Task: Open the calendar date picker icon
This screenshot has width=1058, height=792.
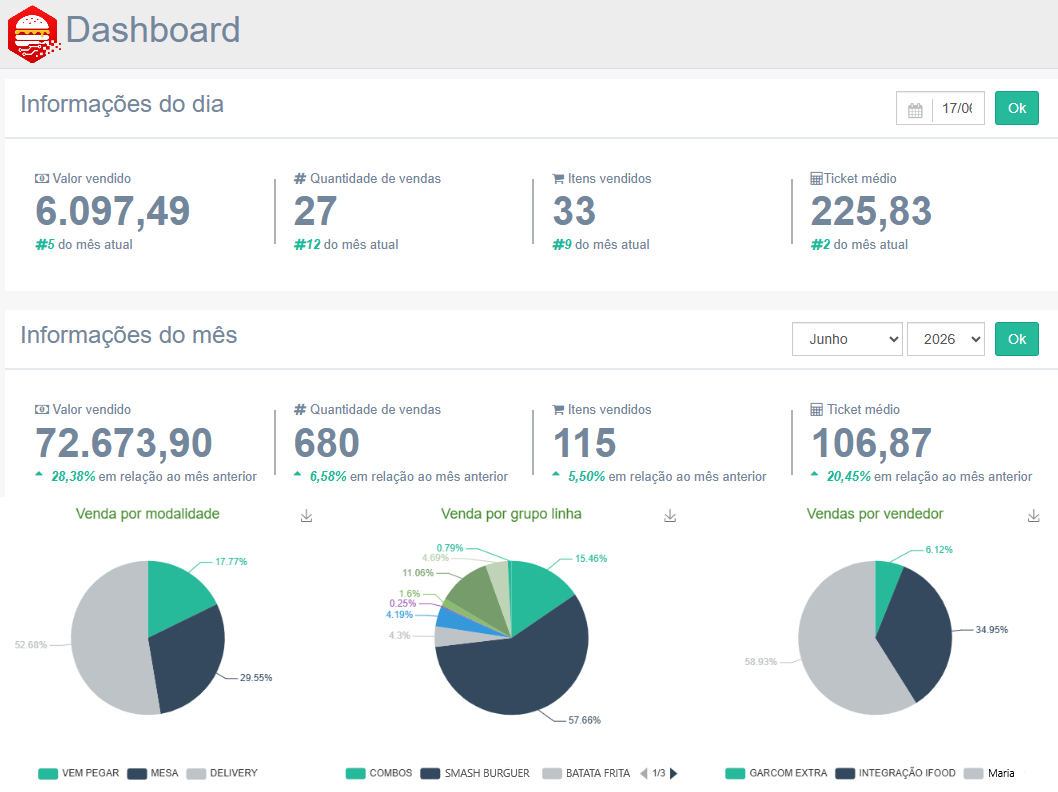Action: pos(915,109)
